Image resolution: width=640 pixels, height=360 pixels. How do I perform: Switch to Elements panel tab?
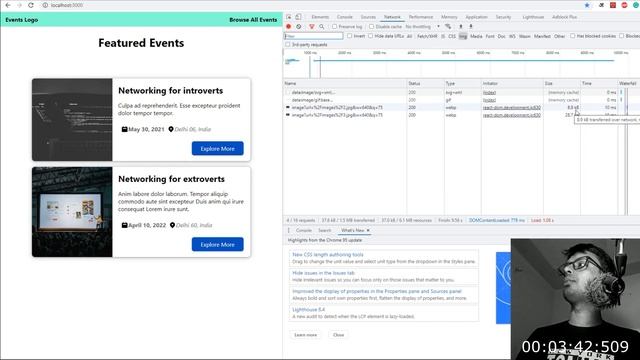click(x=320, y=17)
